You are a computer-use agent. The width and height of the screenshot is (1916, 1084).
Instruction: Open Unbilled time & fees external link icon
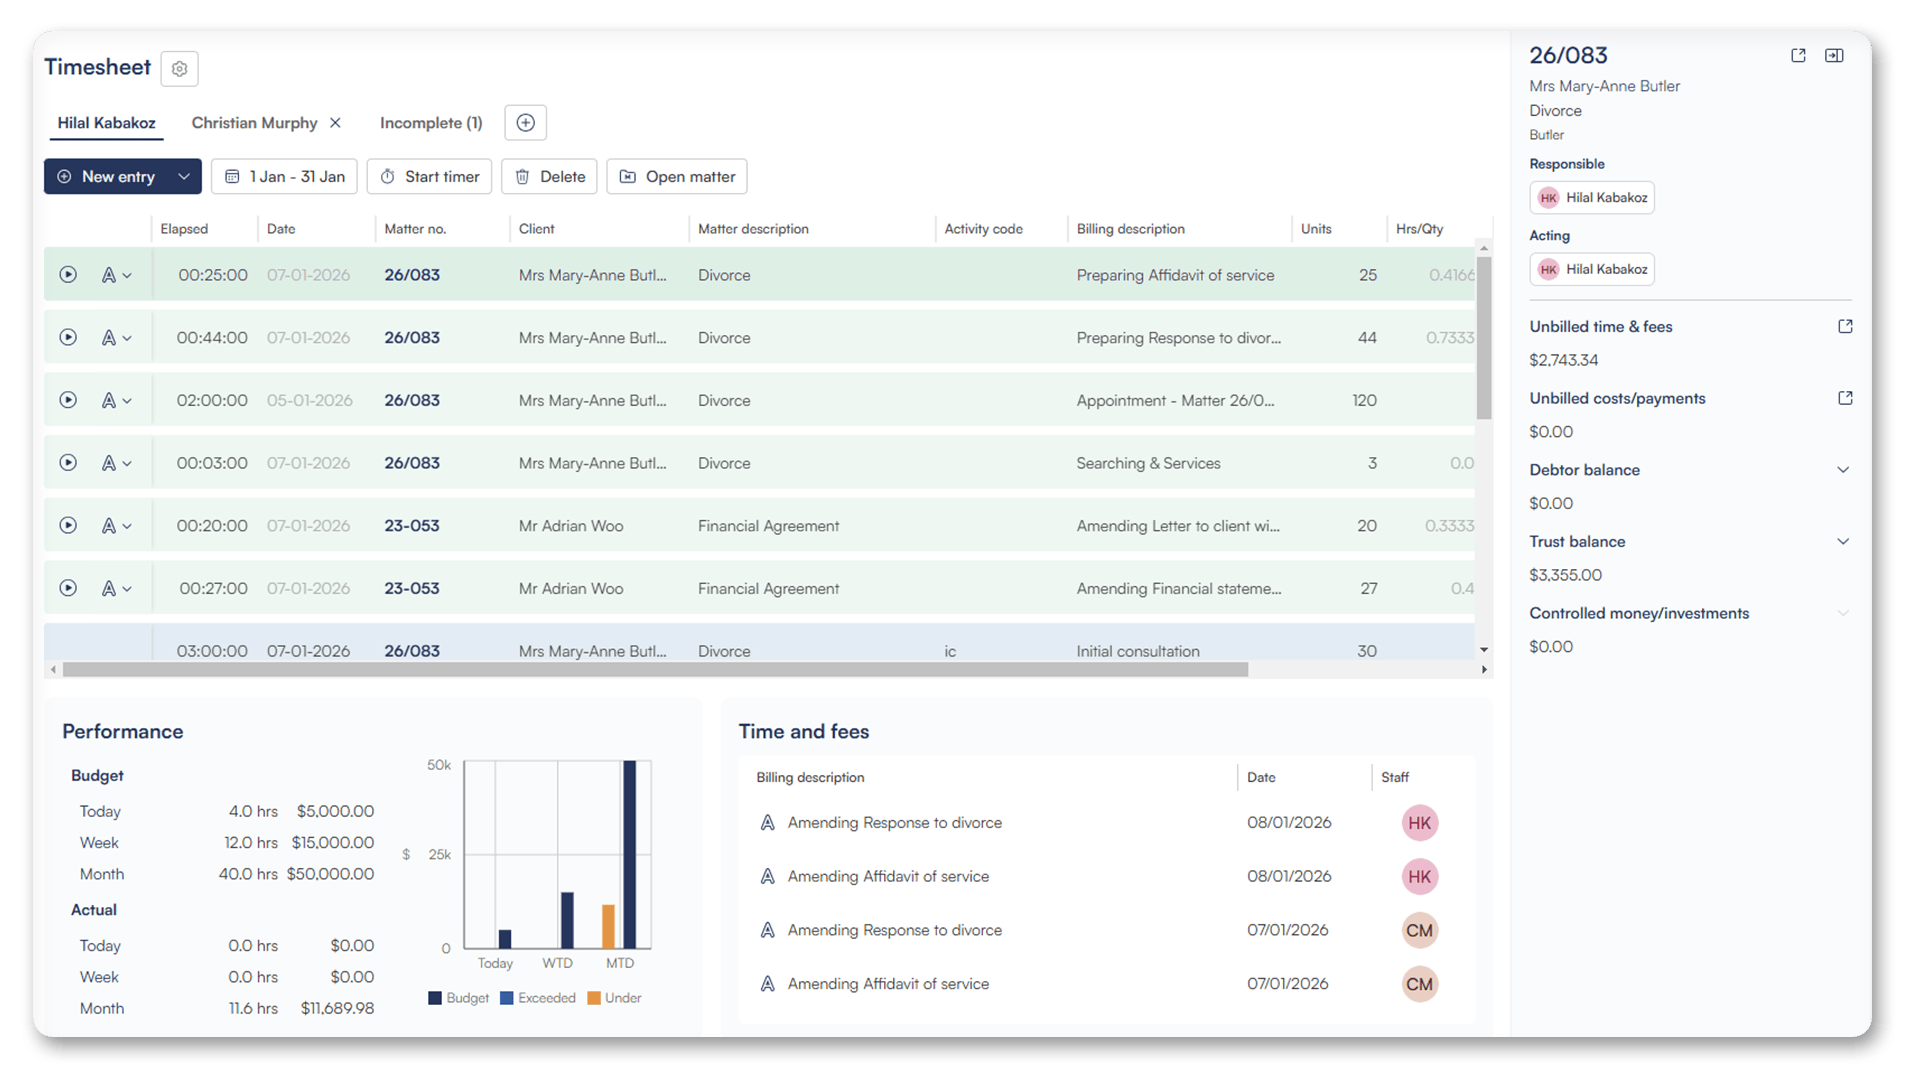[x=1845, y=327]
